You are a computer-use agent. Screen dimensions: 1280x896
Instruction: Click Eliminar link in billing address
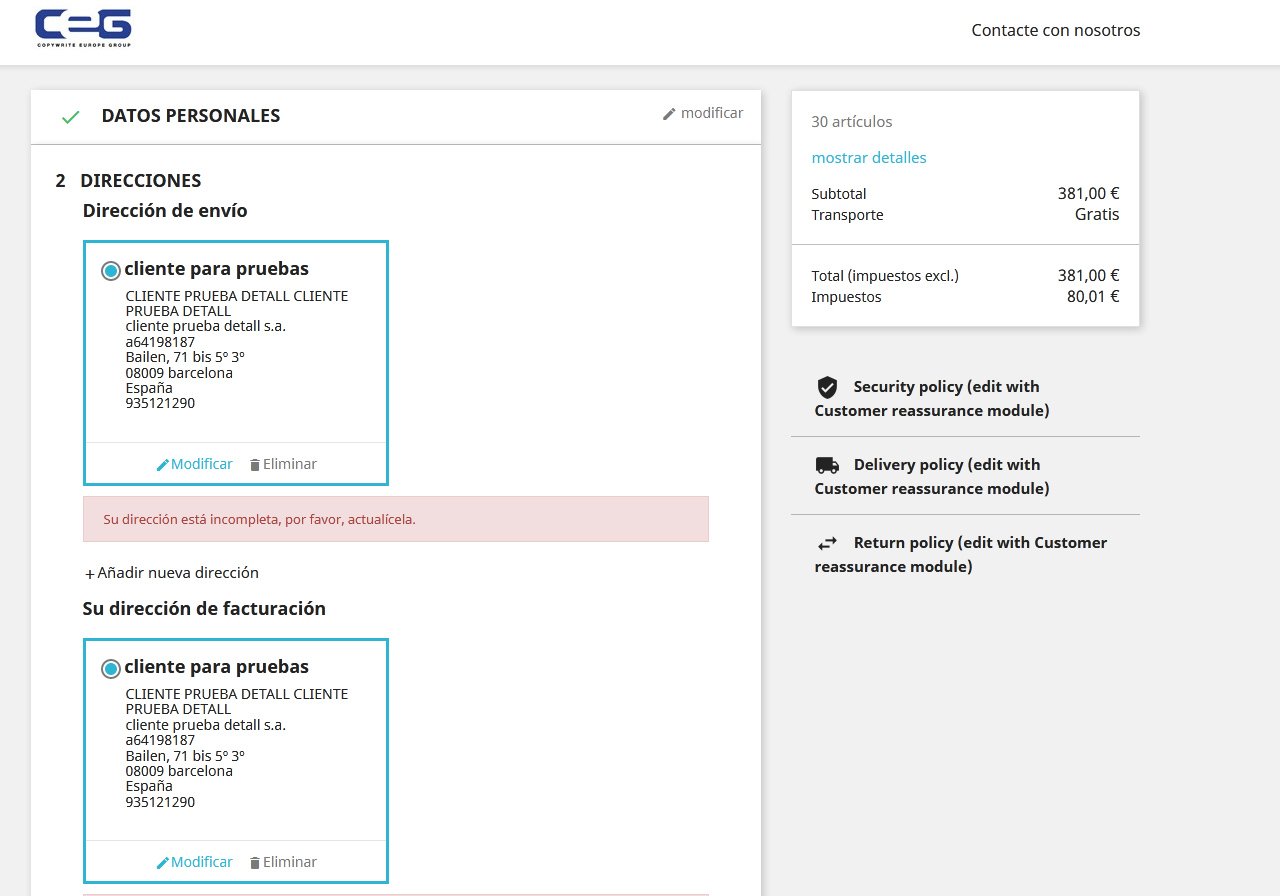pyautogui.click(x=289, y=862)
